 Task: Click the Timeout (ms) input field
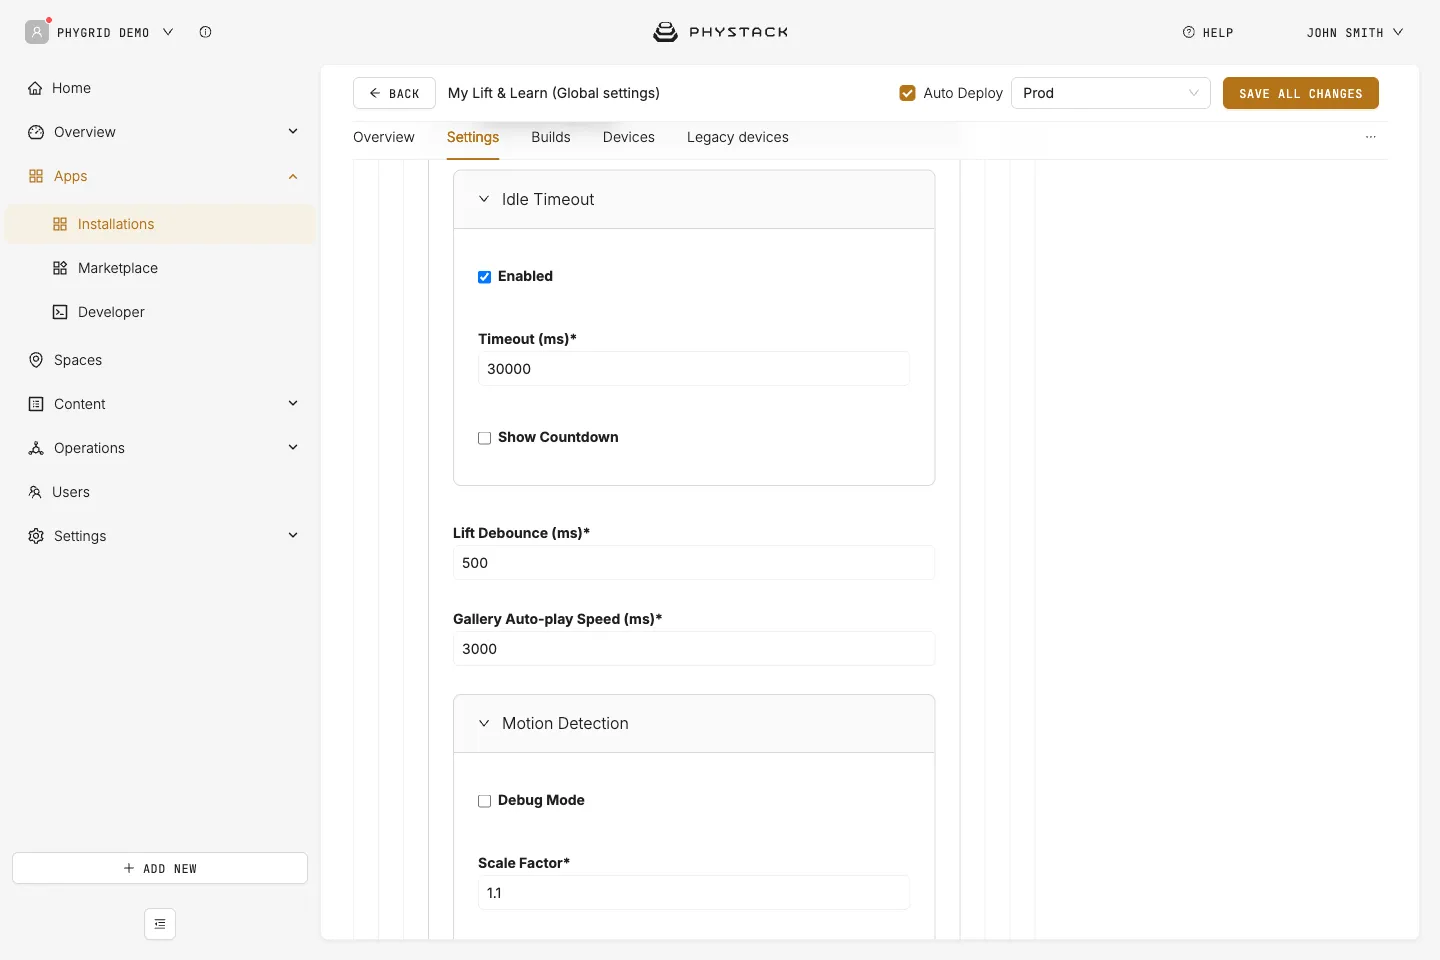pos(694,369)
